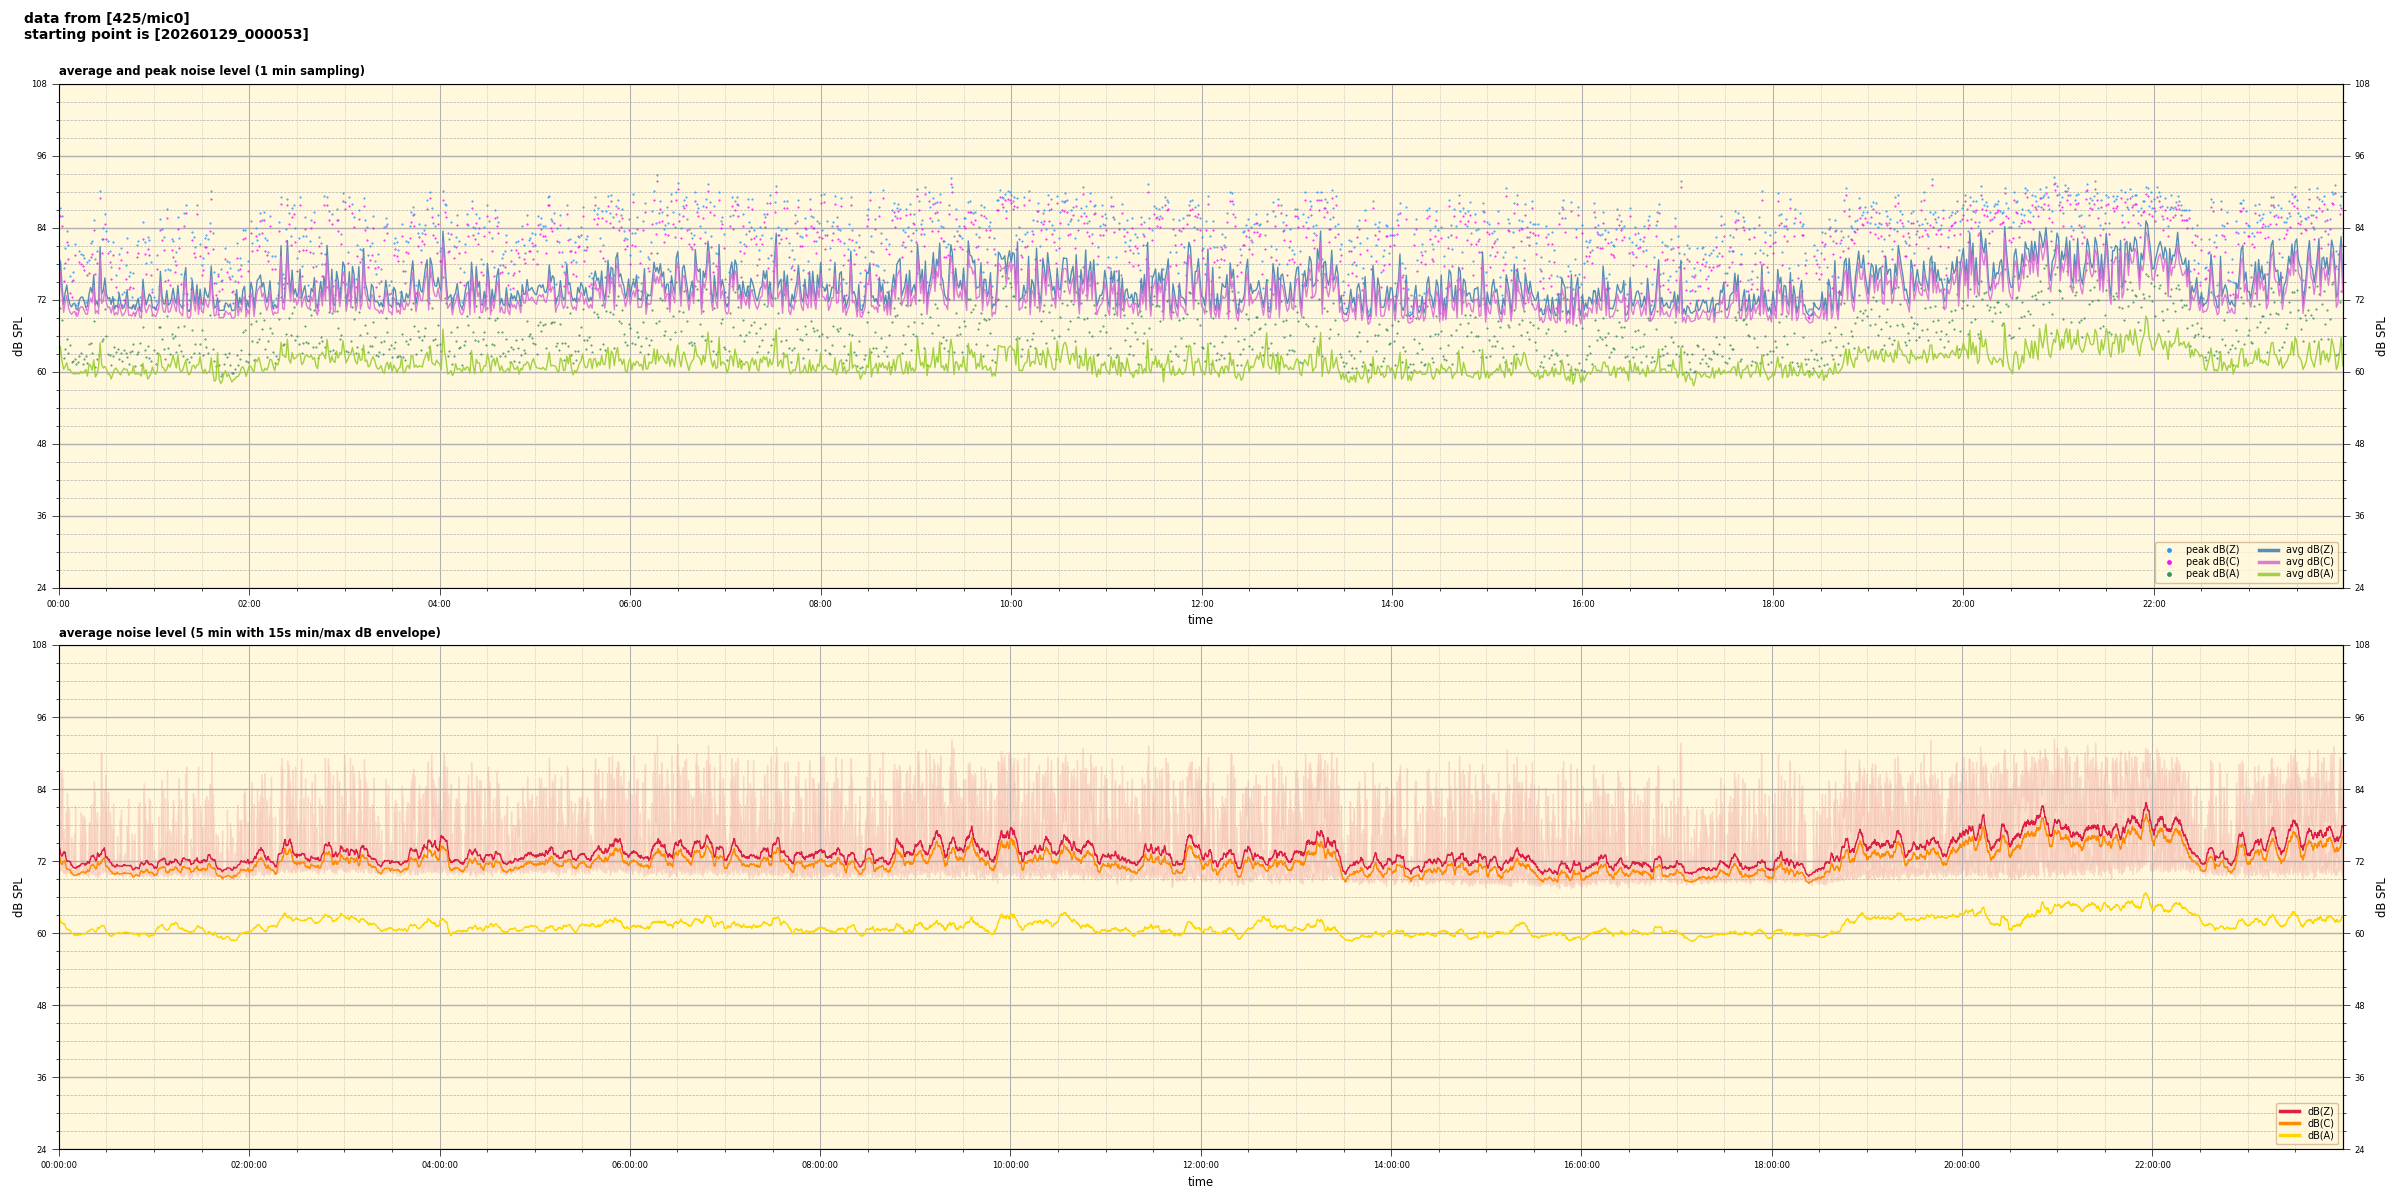2400x1200 pixels.
Task: Click the 'data from [425/mic0]' header text
Action: click(106, 18)
